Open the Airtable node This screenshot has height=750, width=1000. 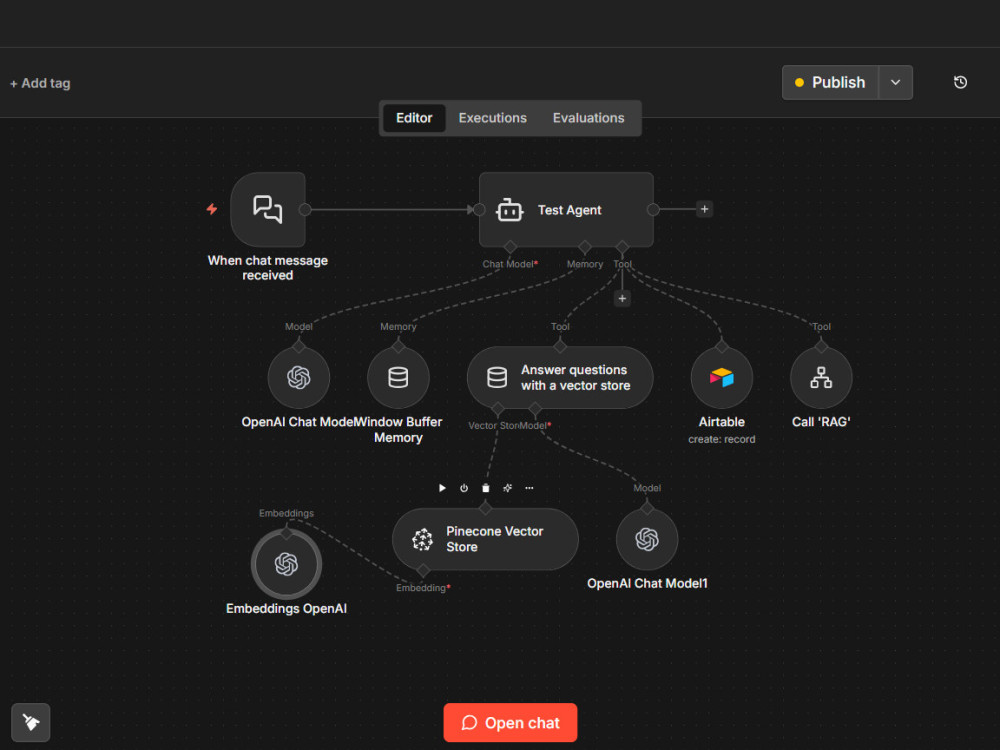point(721,378)
